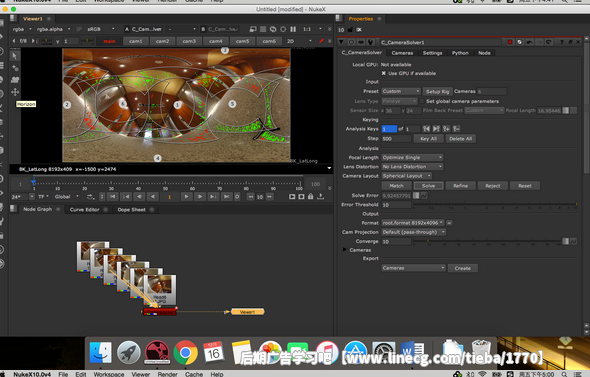Open the Camera Layout Spherical Layout dropdown

[407, 176]
